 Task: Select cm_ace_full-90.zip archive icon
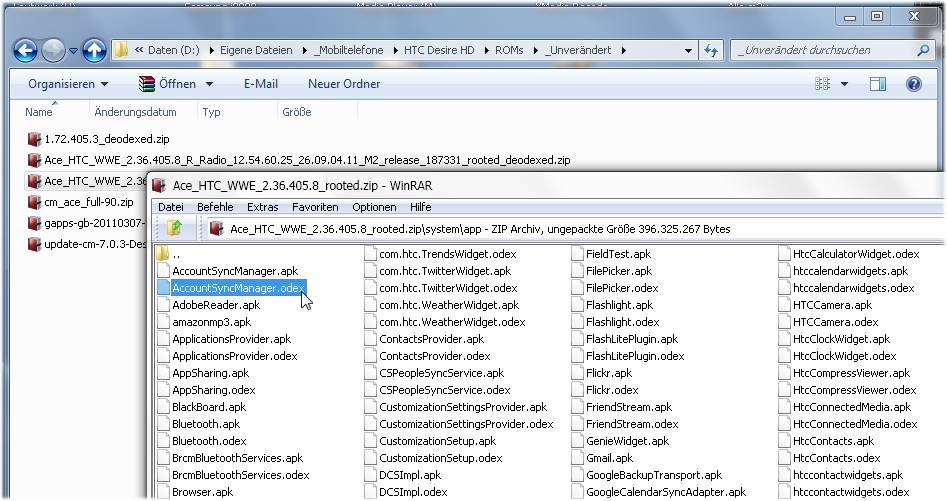[x=34, y=202]
